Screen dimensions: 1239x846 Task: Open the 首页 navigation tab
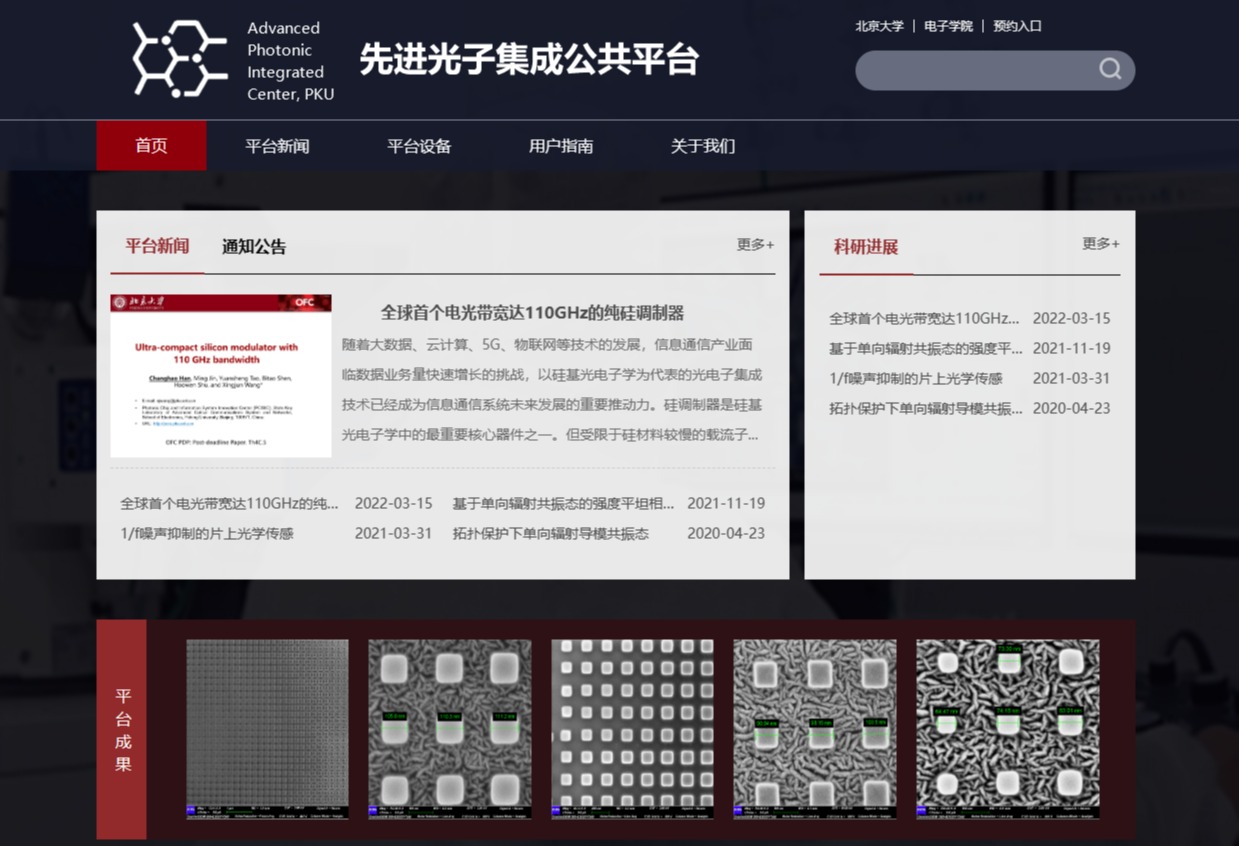[x=151, y=146]
